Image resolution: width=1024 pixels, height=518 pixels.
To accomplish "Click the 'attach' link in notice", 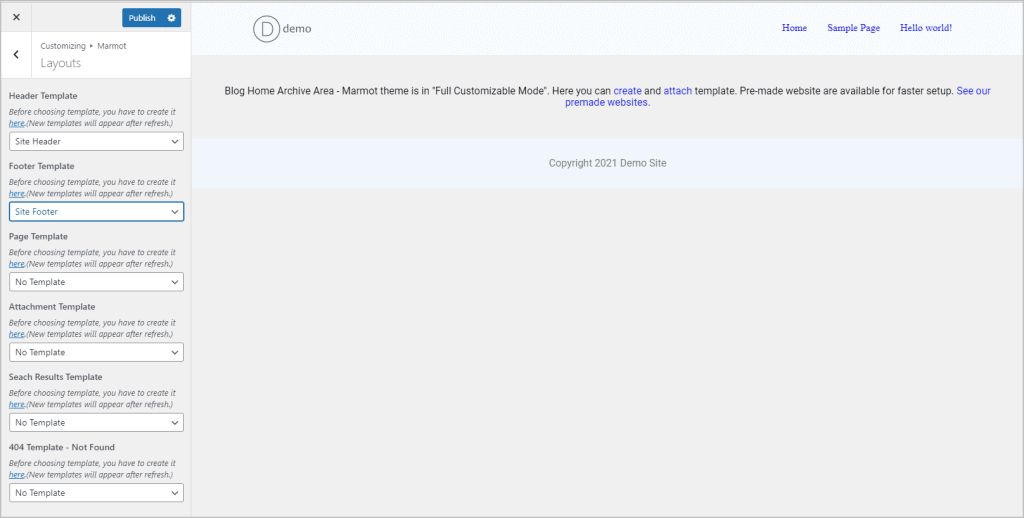I will (x=677, y=91).
